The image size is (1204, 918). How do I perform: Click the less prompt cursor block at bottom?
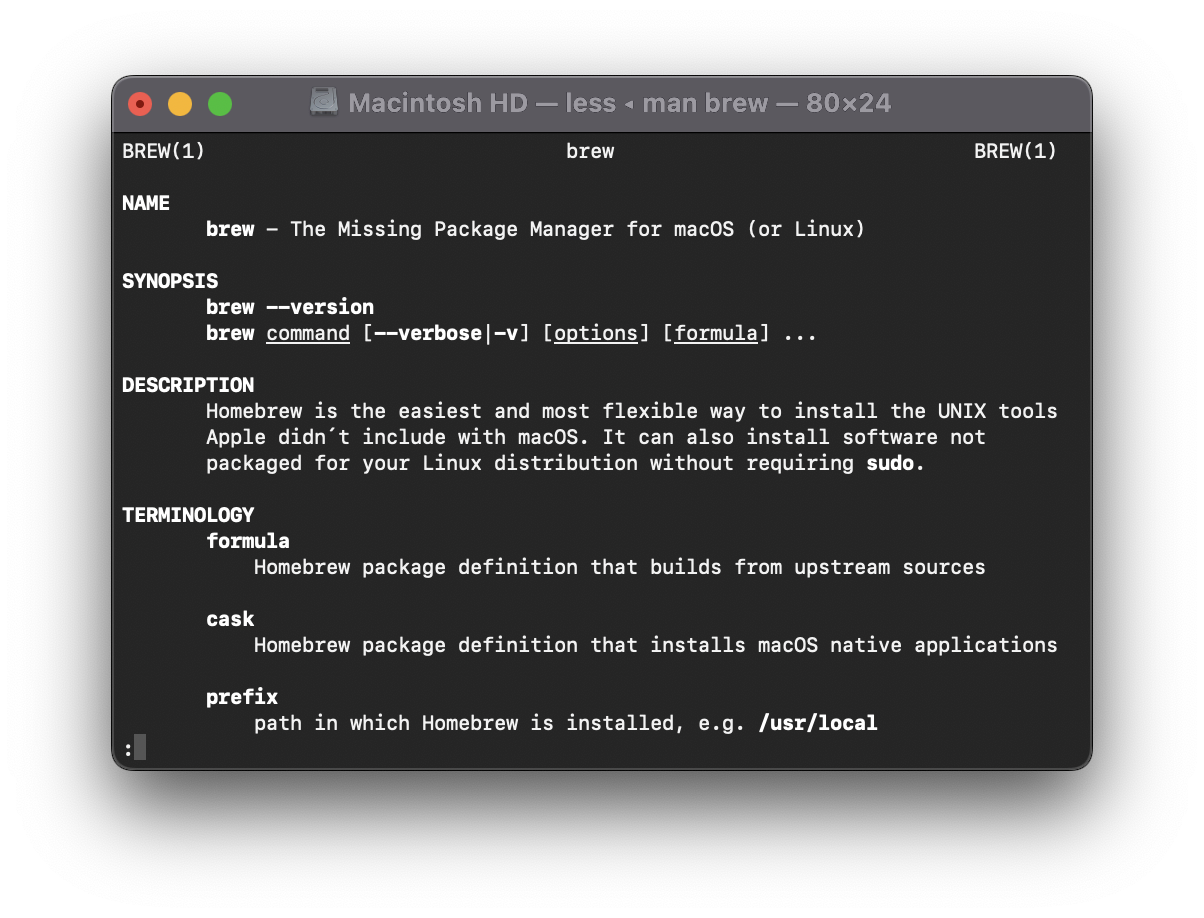pos(140,747)
